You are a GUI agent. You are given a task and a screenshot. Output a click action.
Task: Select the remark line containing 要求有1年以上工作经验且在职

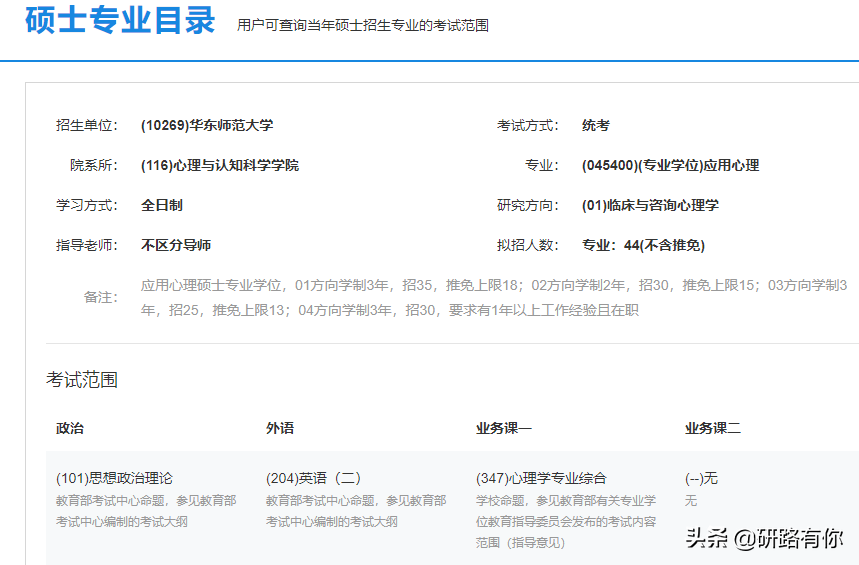coord(390,311)
